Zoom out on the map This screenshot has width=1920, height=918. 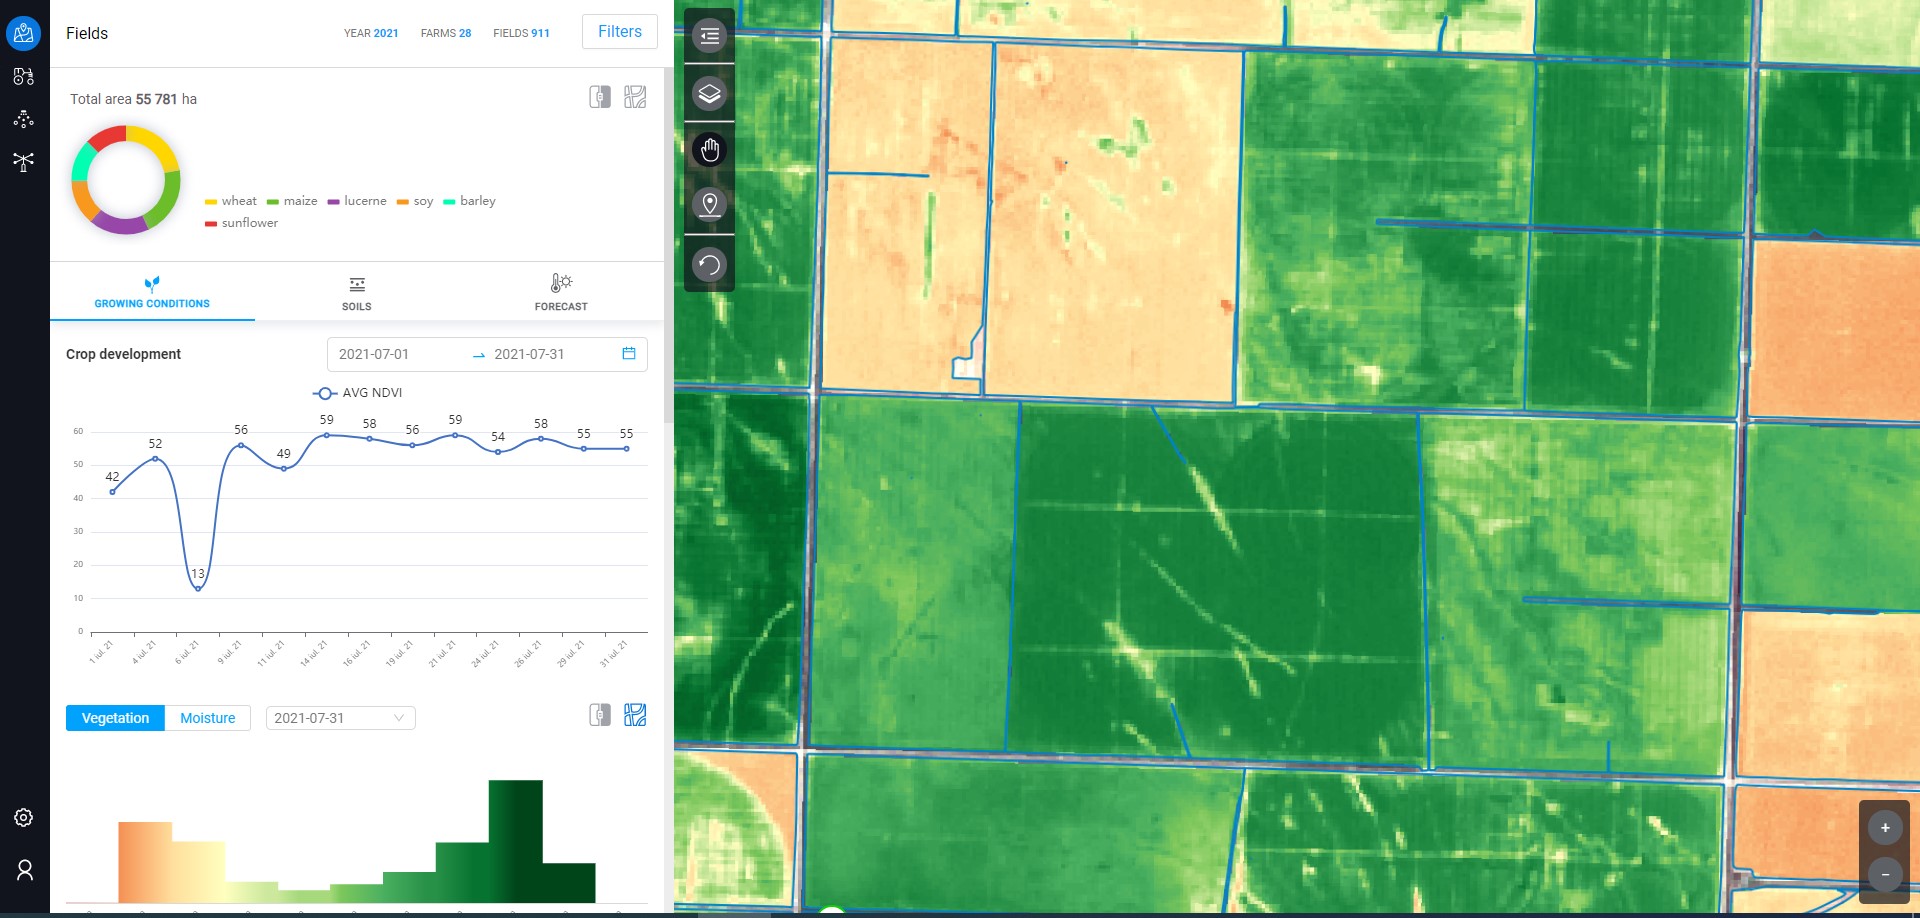(1885, 874)
